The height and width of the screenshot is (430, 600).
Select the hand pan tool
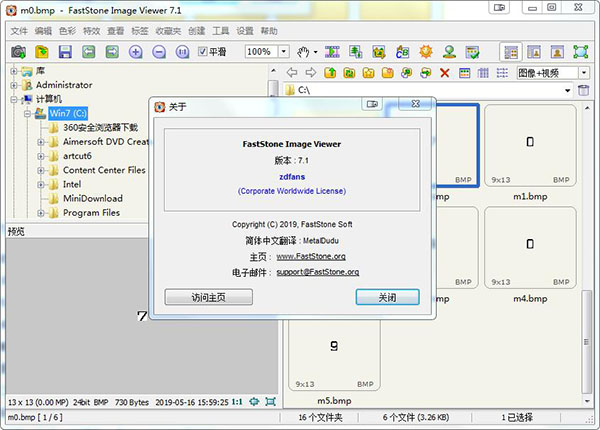click(x=303, y=52)
